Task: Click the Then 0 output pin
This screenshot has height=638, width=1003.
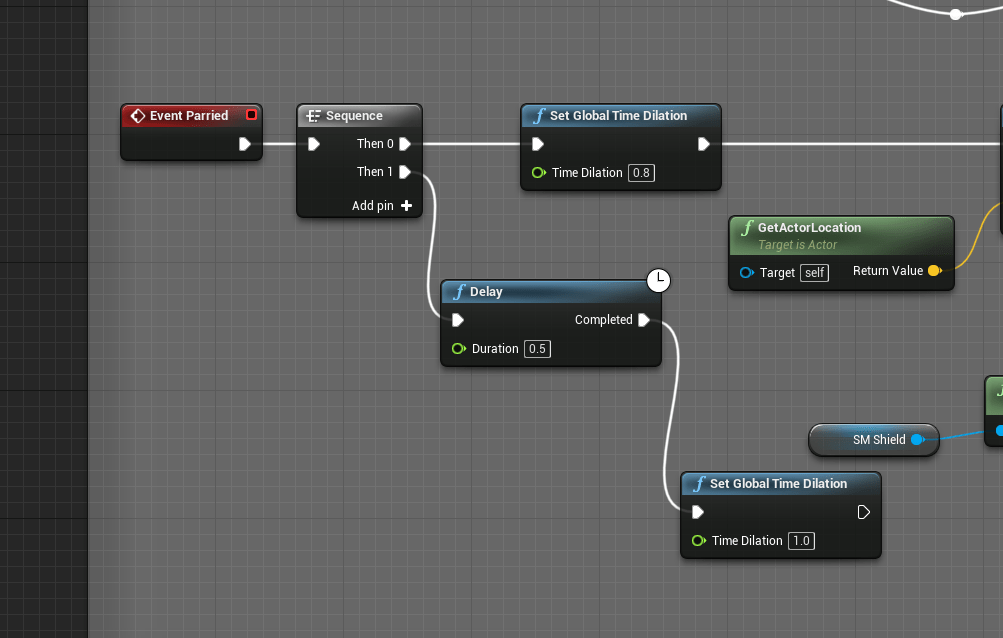Action: point(405,144)
